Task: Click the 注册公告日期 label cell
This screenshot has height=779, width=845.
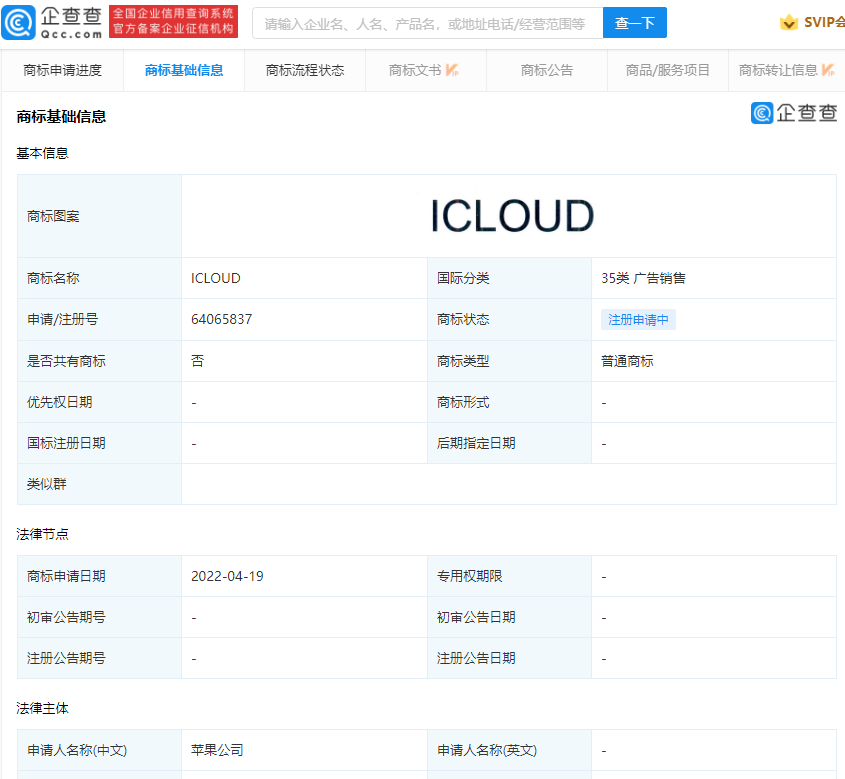Action: (x=509, y=658)
